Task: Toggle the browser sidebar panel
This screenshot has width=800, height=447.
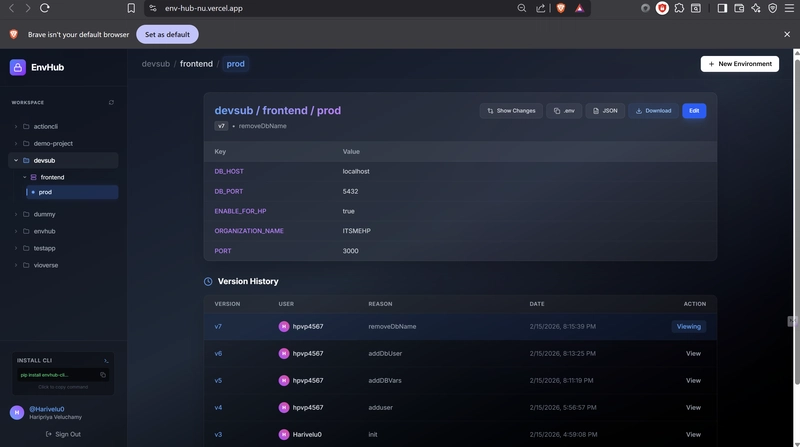Action: point(722,8)
